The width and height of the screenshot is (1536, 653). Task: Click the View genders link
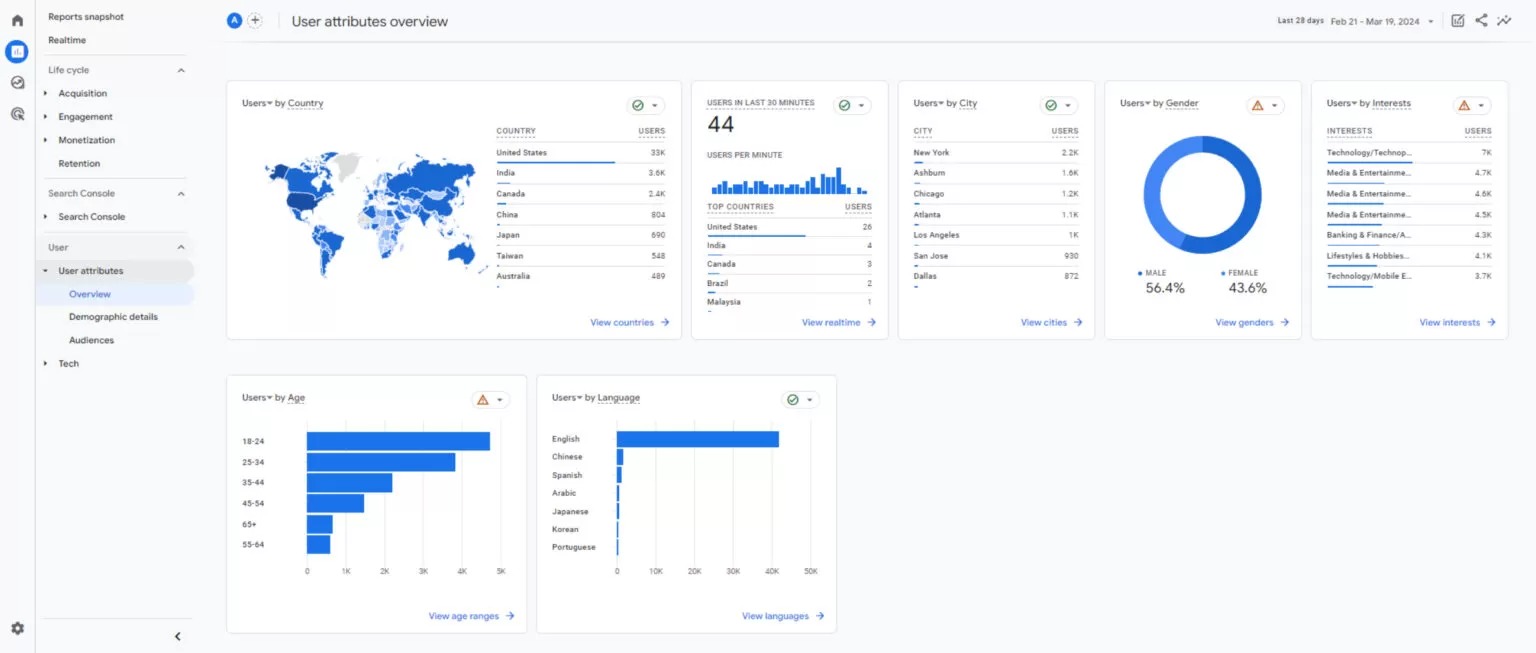(1252, 322)
